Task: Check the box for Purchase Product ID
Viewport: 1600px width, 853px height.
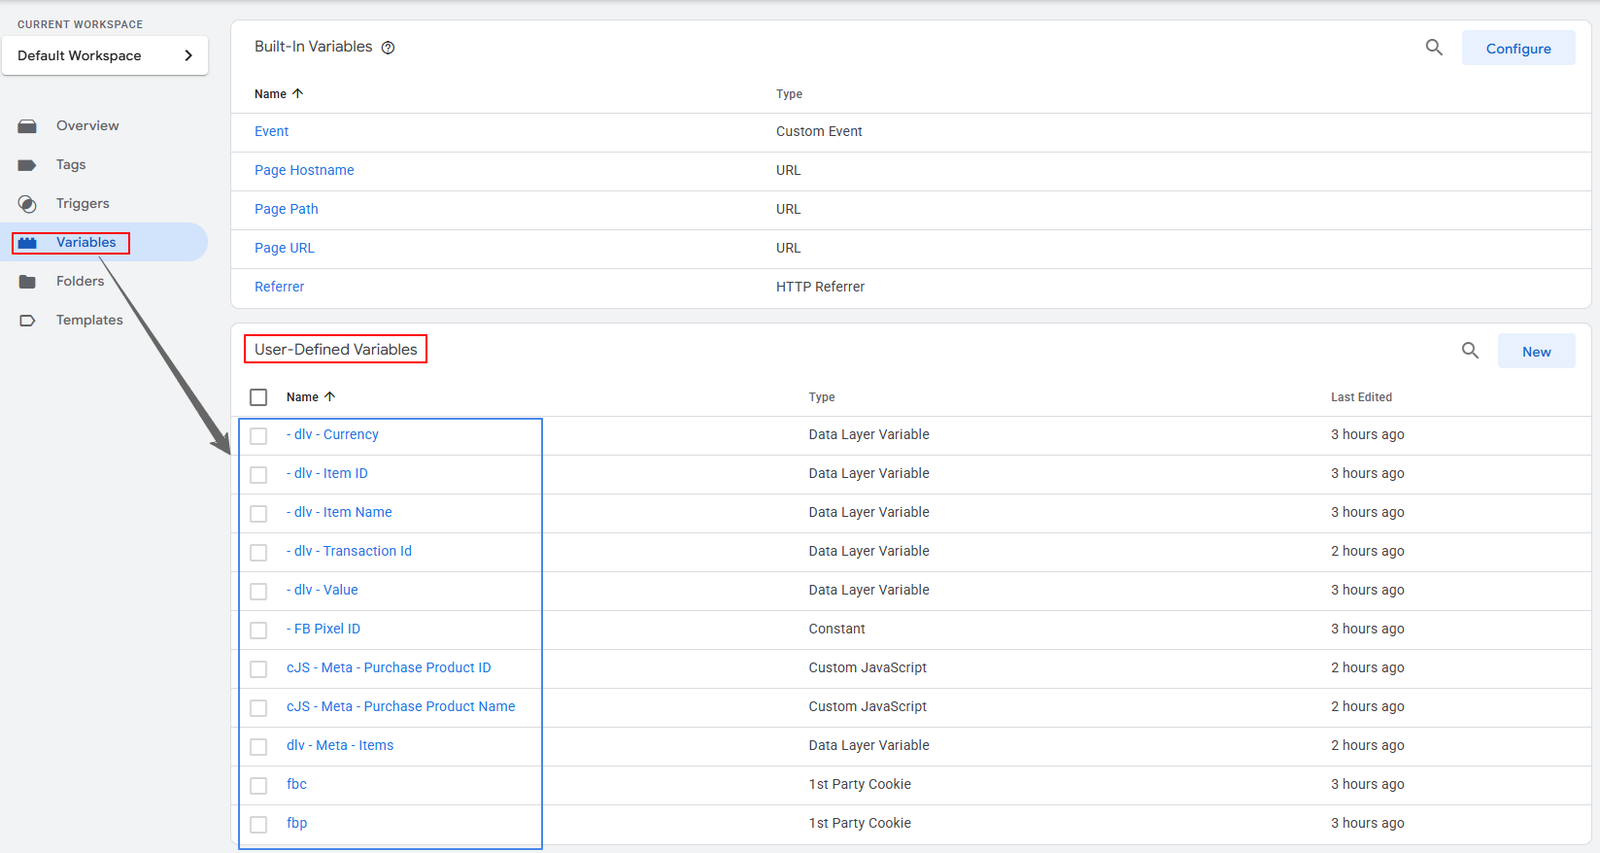Action: click(259, 669)
